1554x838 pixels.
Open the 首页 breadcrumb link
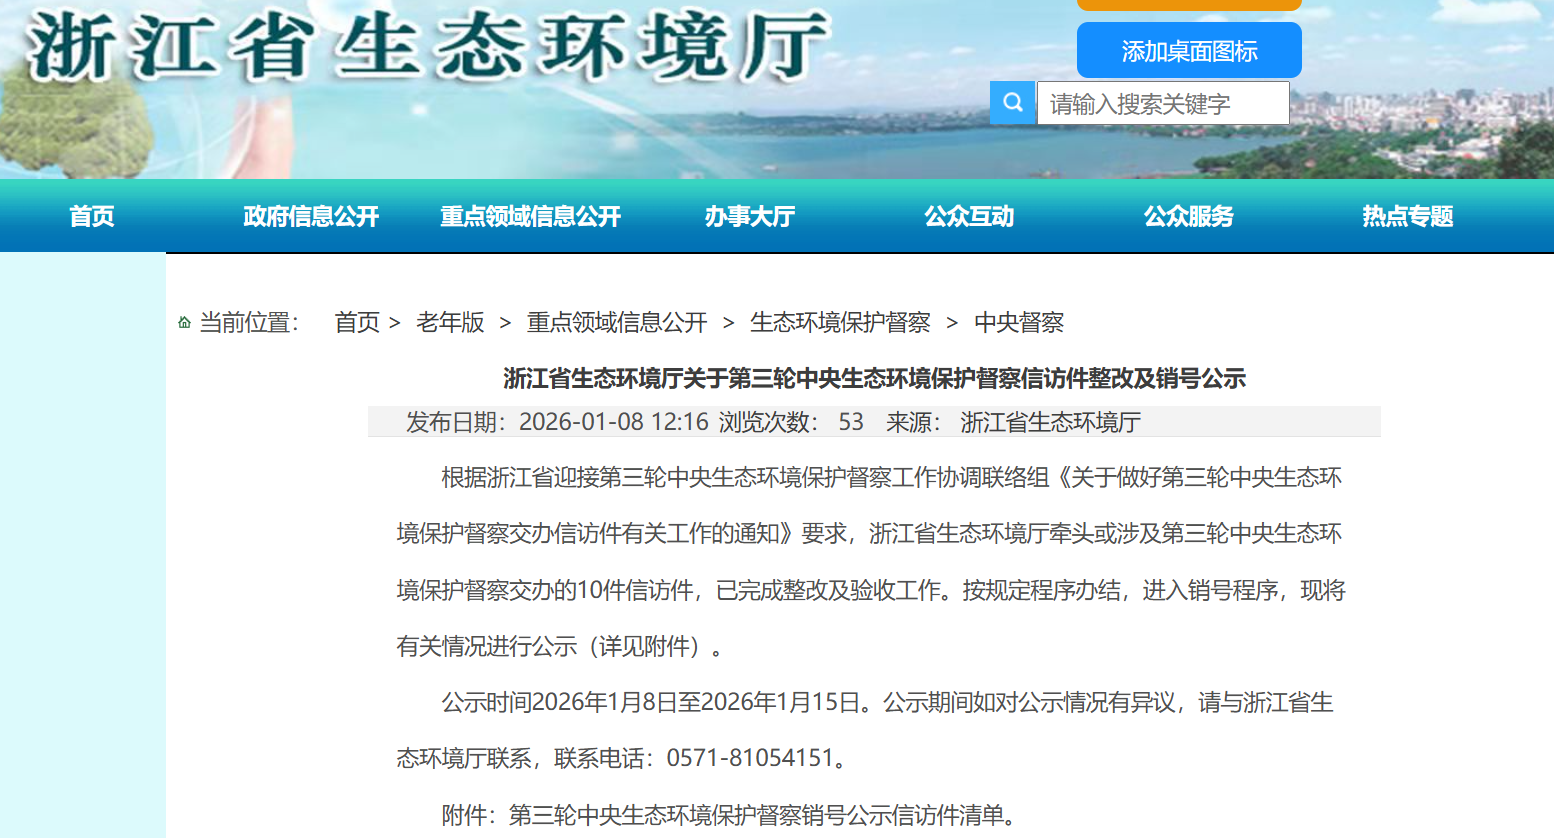356,322
